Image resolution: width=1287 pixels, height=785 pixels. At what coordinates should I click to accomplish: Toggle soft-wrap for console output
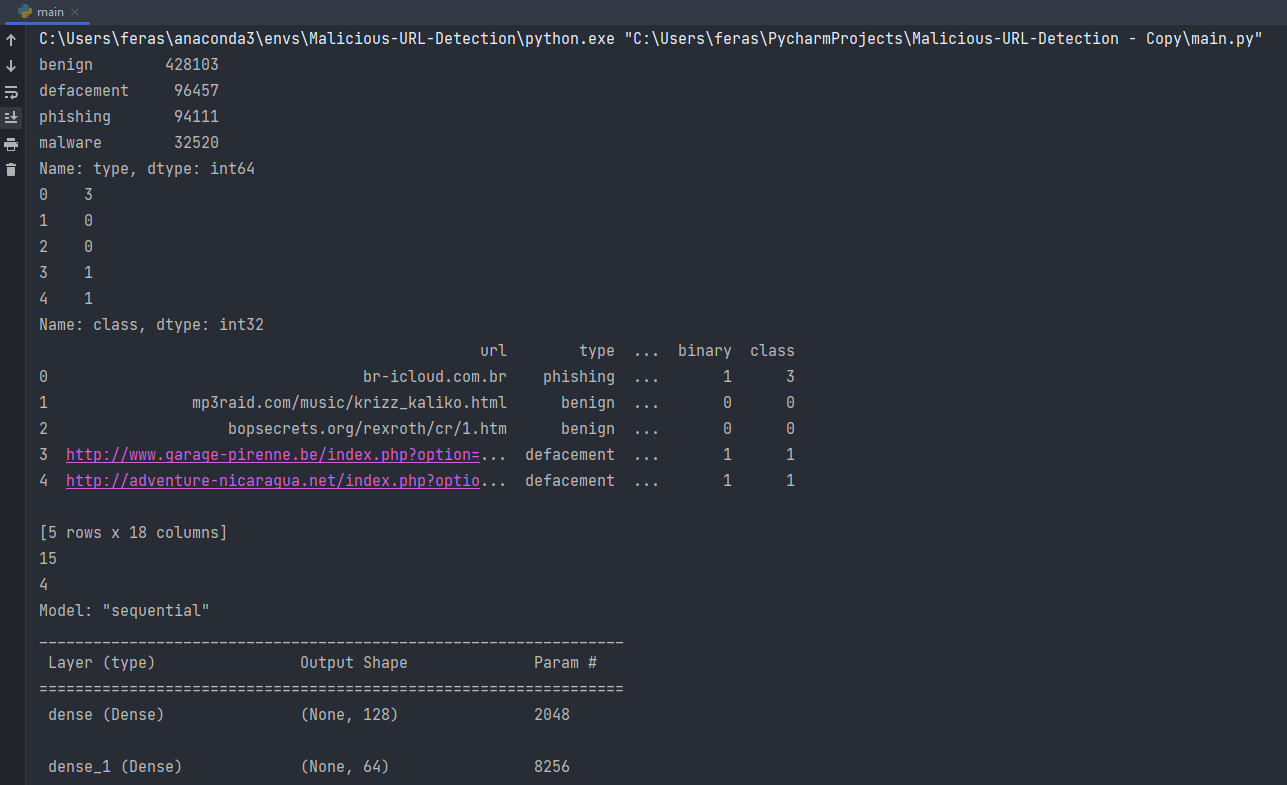11,92
